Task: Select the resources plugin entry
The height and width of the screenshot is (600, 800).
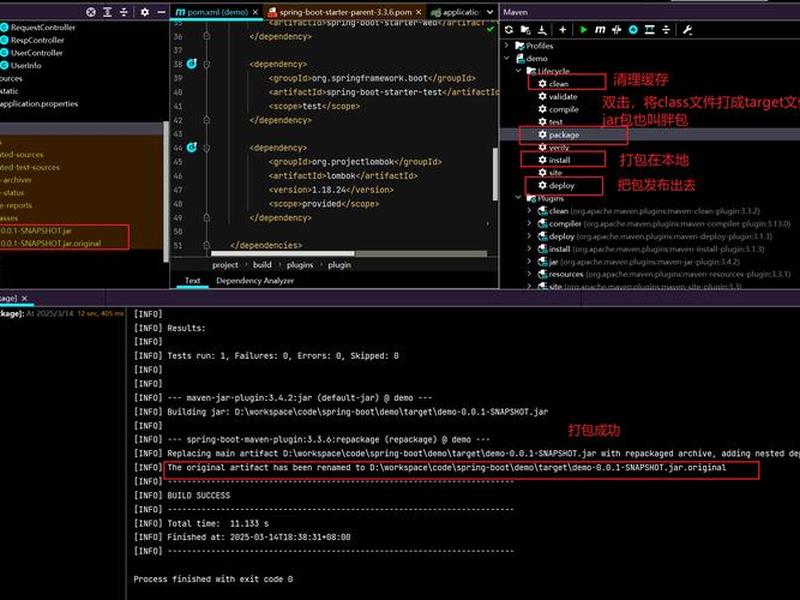Action: [x=664, y=274]
